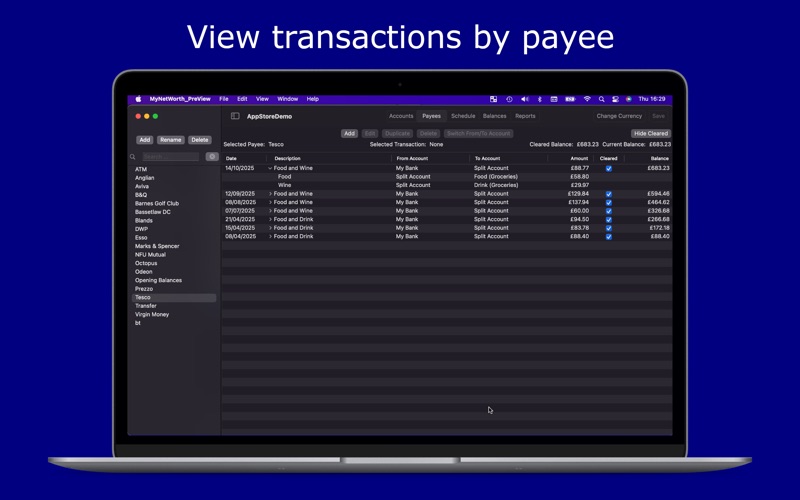Viewport: 800px width, 500px height.
Task: Click Add button above transaction table
Action: tap(349, 134)
